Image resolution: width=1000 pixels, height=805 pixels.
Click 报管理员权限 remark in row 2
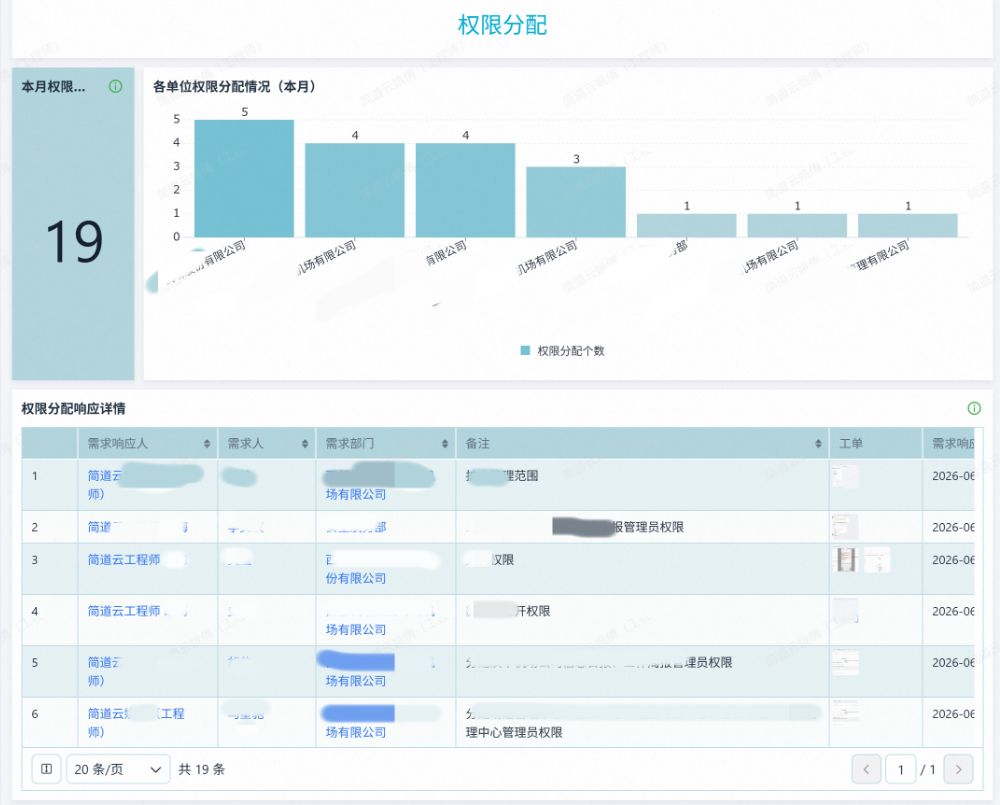[647, 527]
